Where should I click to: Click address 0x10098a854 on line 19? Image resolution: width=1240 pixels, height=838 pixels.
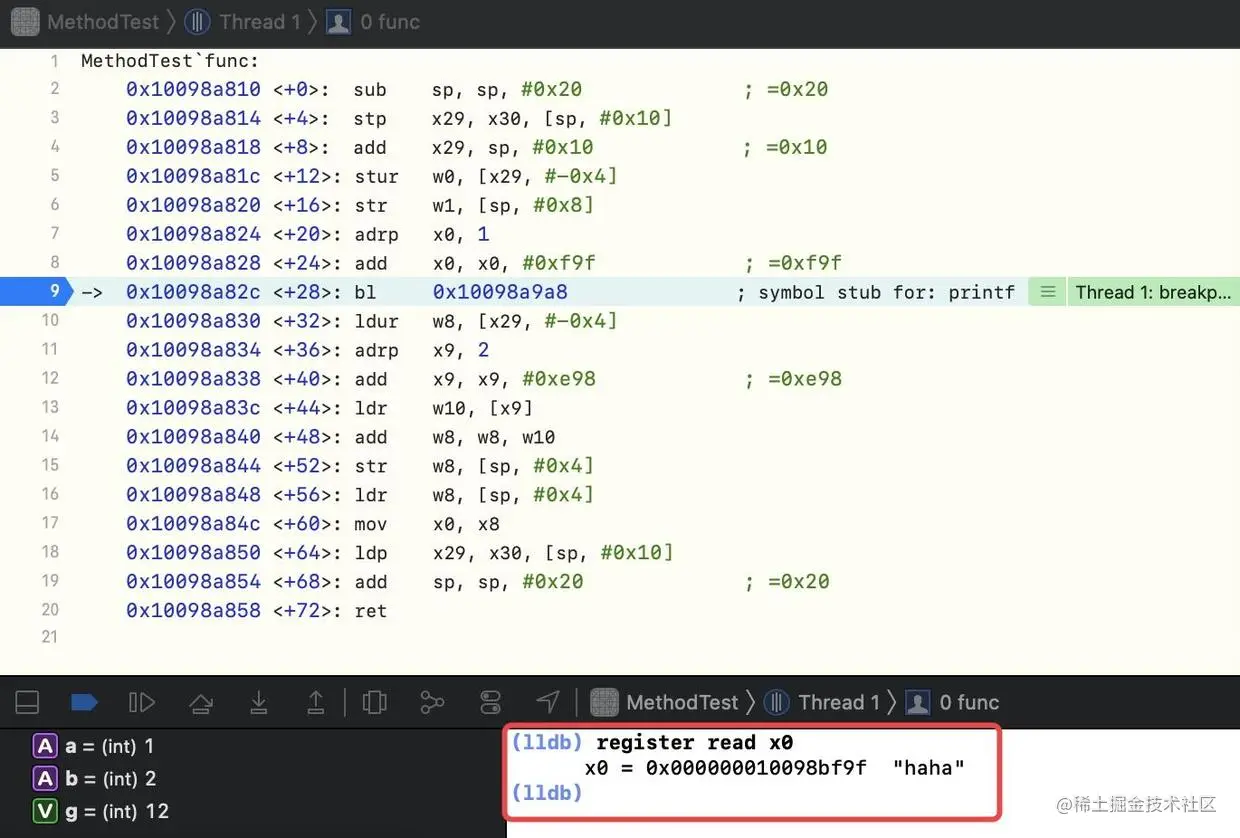[193, 582]
